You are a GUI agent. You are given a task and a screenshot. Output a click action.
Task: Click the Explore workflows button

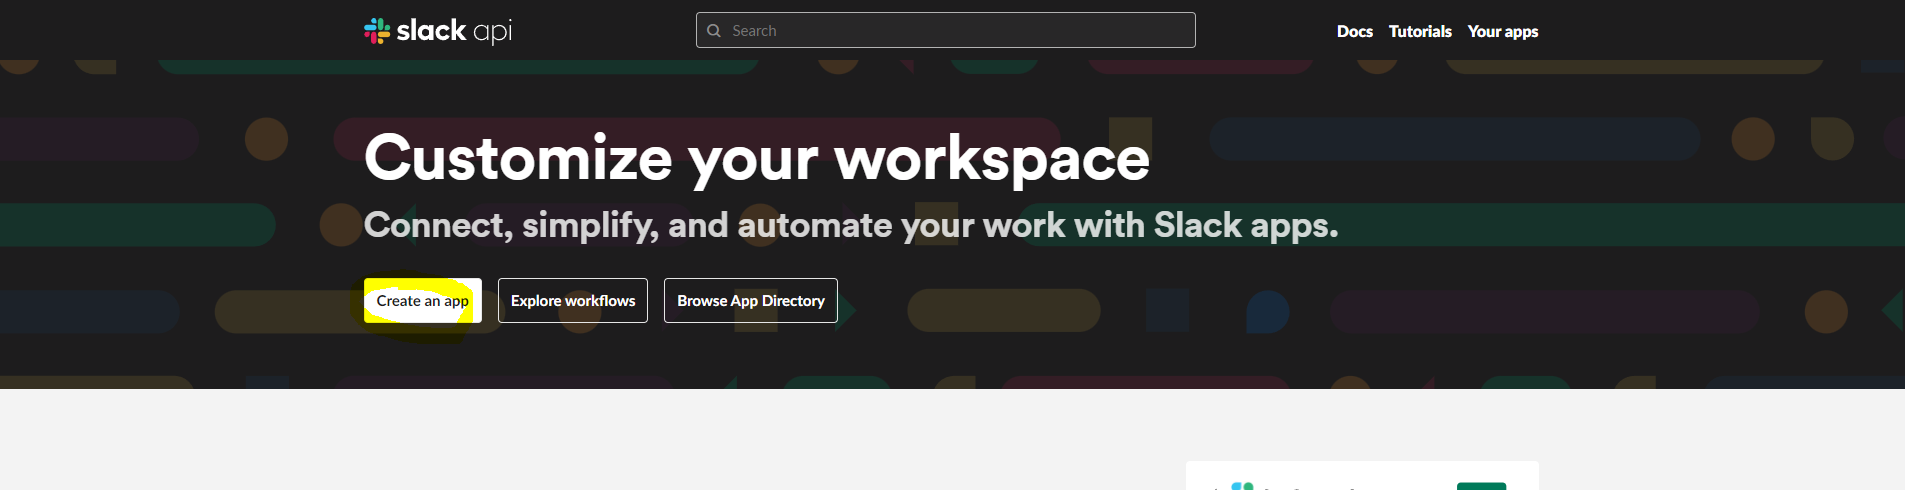573,300
